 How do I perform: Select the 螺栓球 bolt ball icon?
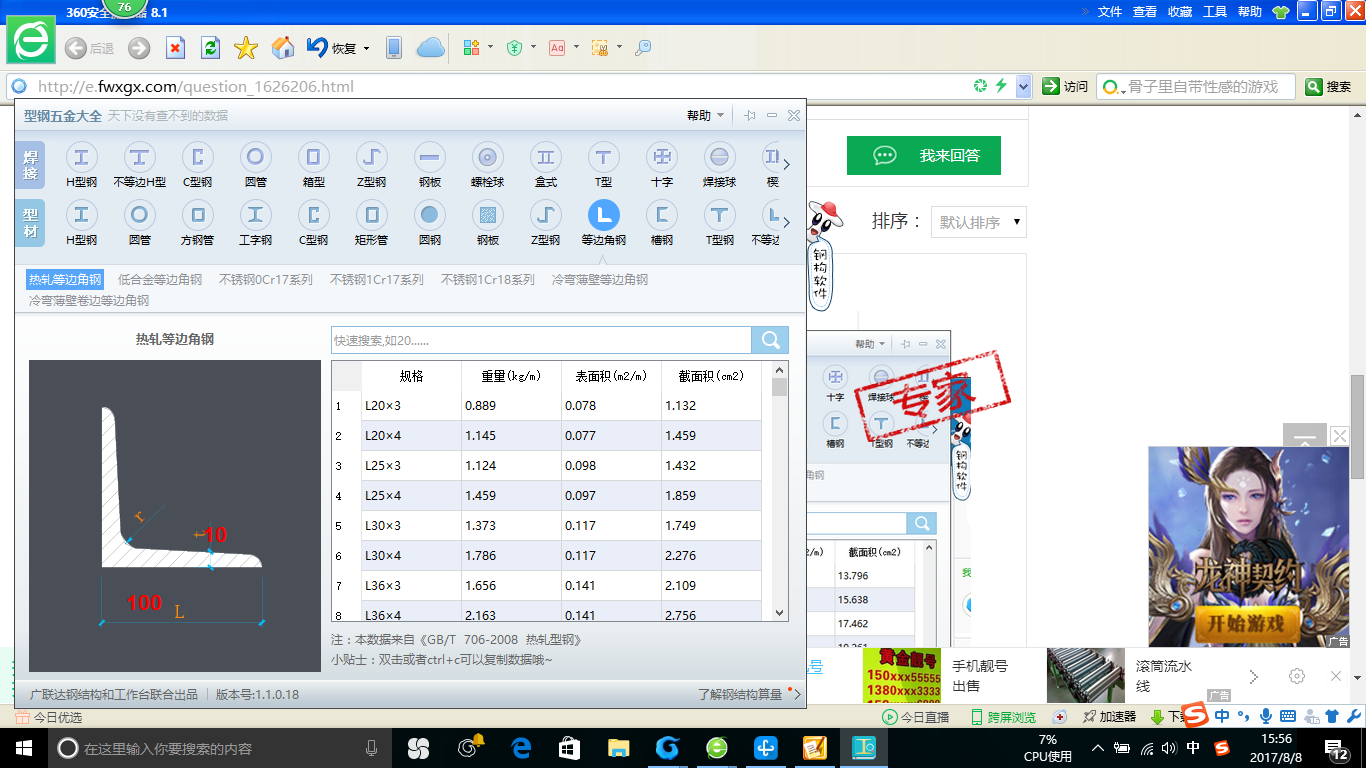[x=488, y=157]
